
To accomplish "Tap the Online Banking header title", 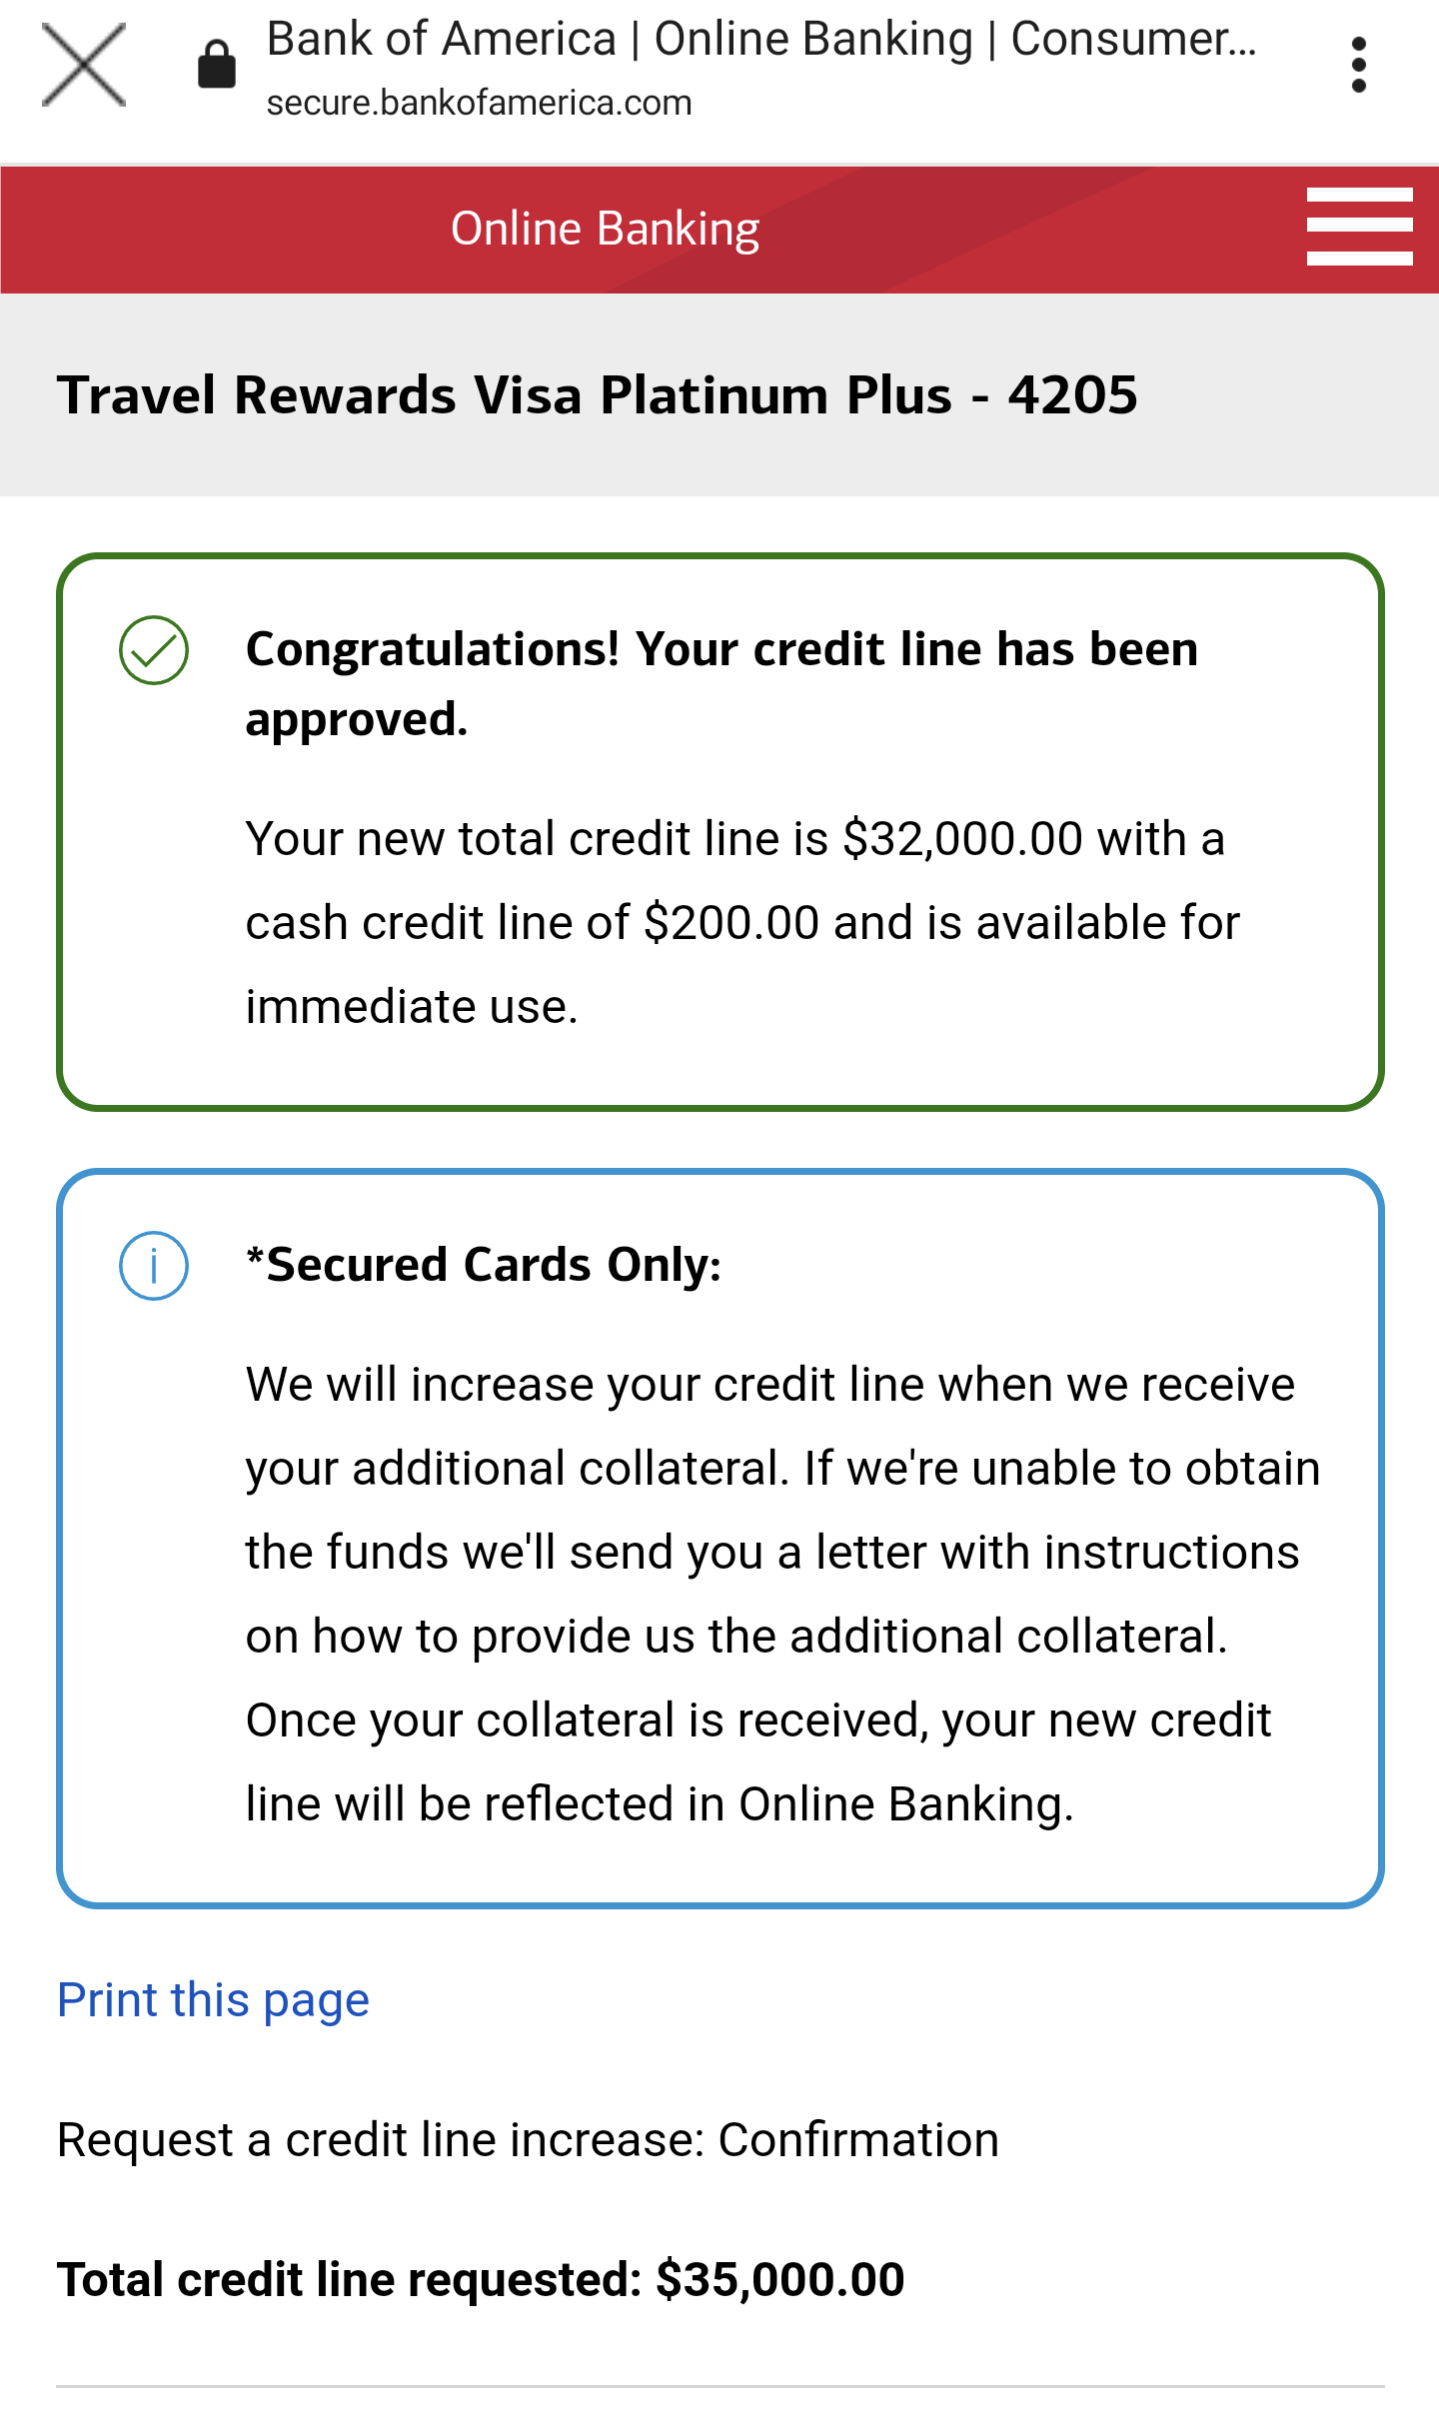I will pos(605,229).
